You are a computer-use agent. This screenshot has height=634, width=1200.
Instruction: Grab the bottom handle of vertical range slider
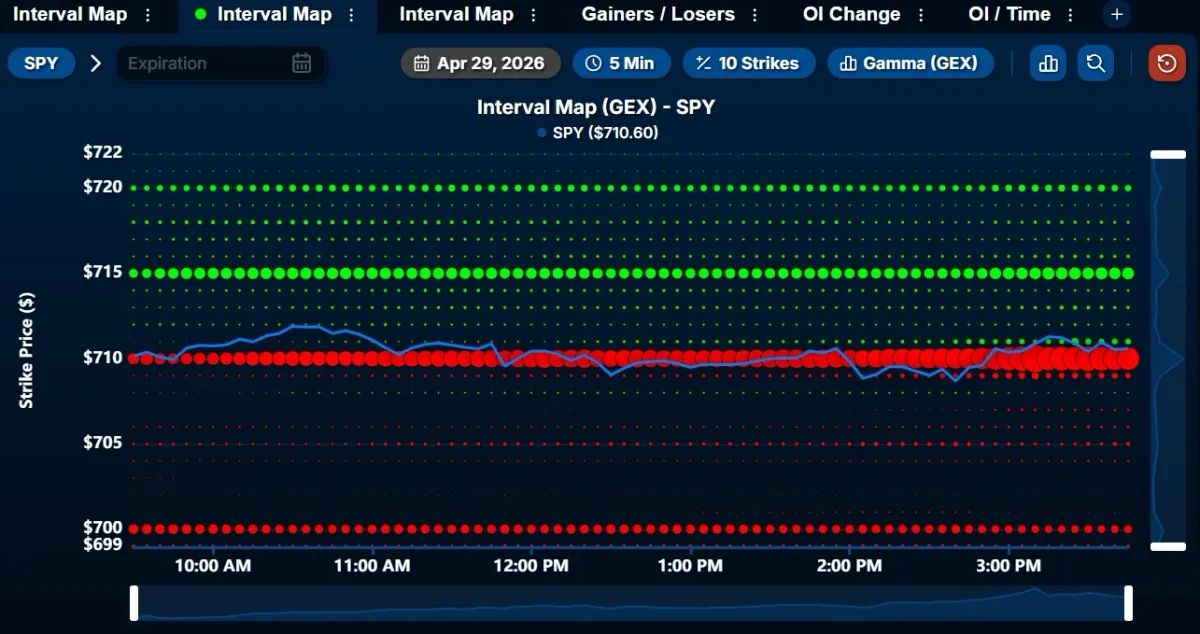click(1168, 546)
